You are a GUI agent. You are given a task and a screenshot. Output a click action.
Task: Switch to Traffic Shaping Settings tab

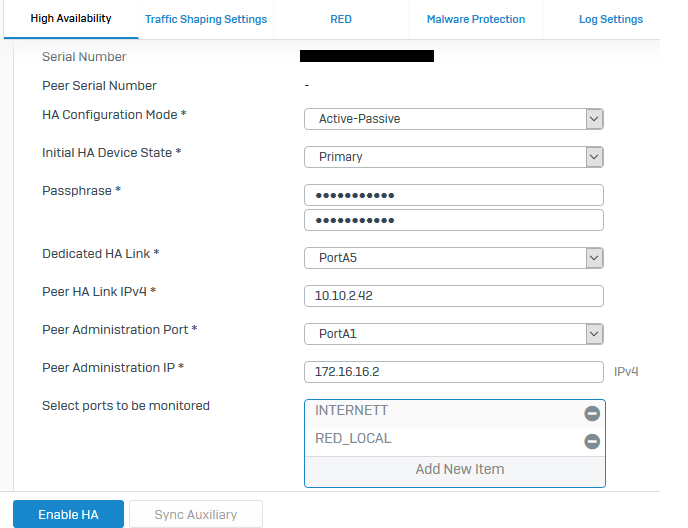[206, 19]
